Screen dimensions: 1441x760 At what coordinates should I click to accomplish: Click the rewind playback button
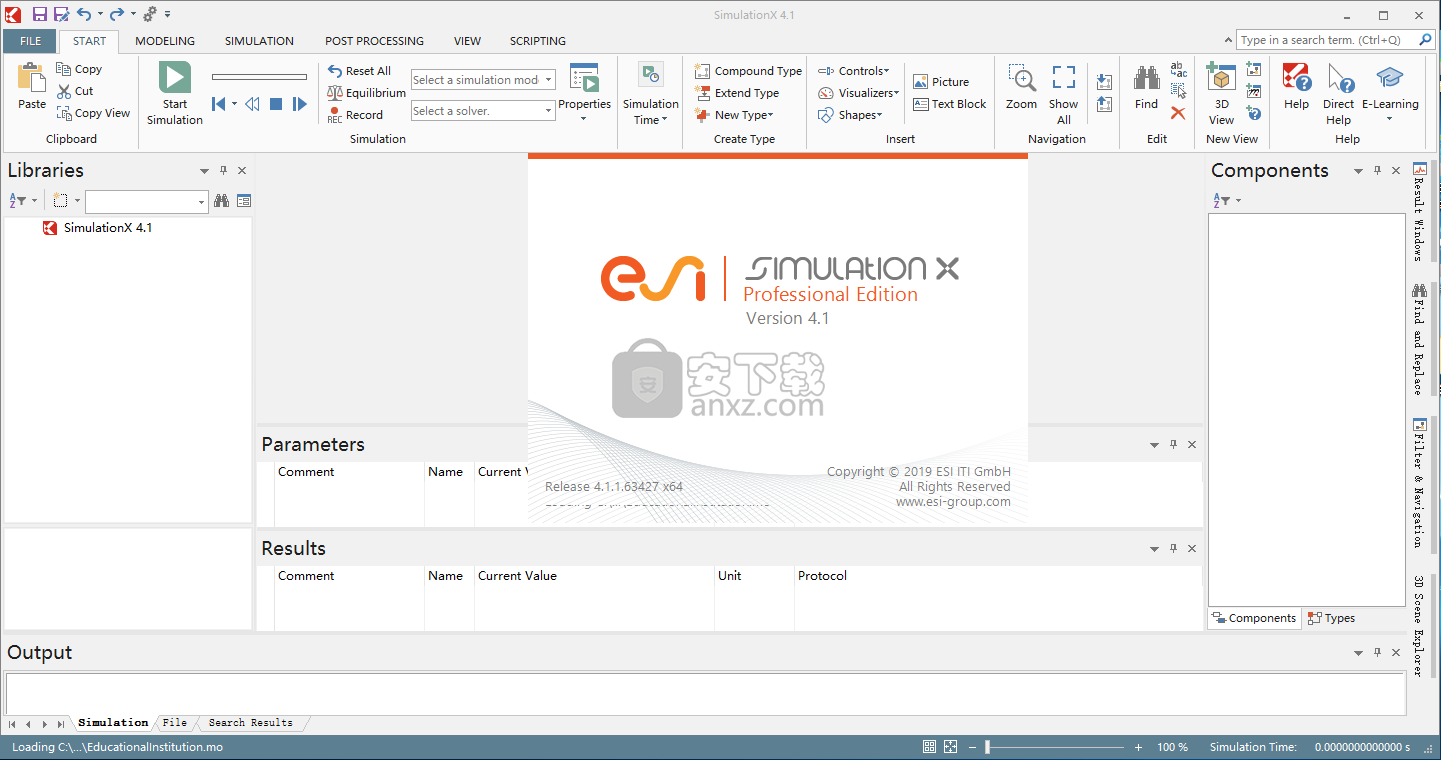[252, 104]
